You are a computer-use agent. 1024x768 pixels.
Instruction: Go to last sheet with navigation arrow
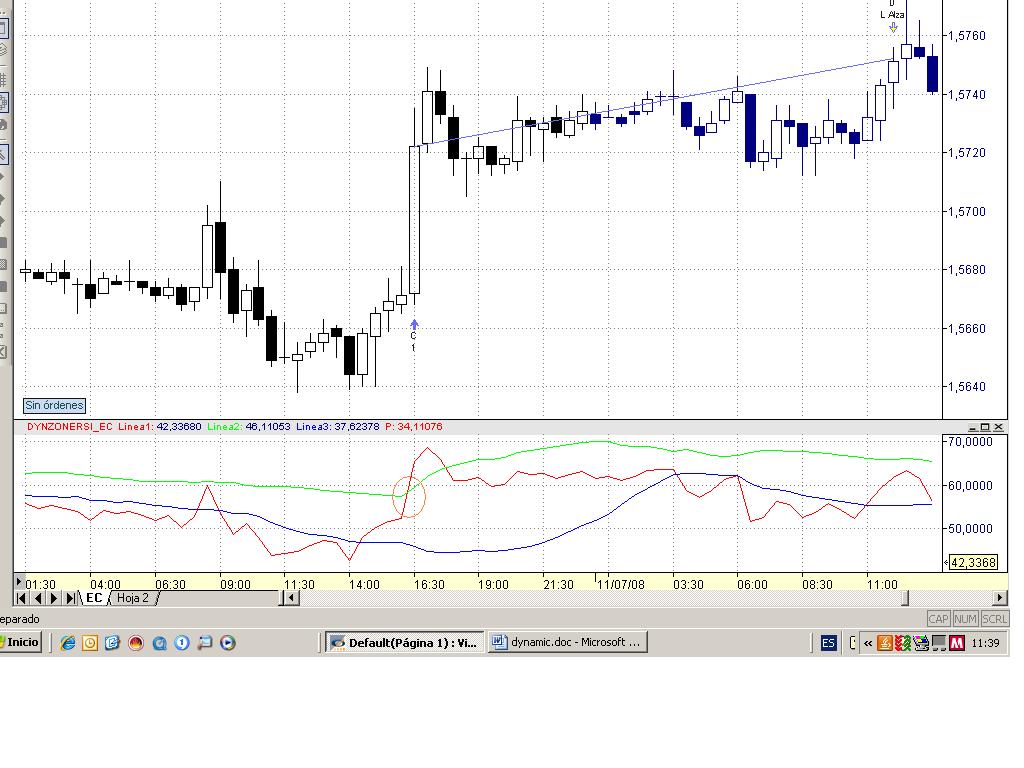pyautogui.click(x=70, y=598)
